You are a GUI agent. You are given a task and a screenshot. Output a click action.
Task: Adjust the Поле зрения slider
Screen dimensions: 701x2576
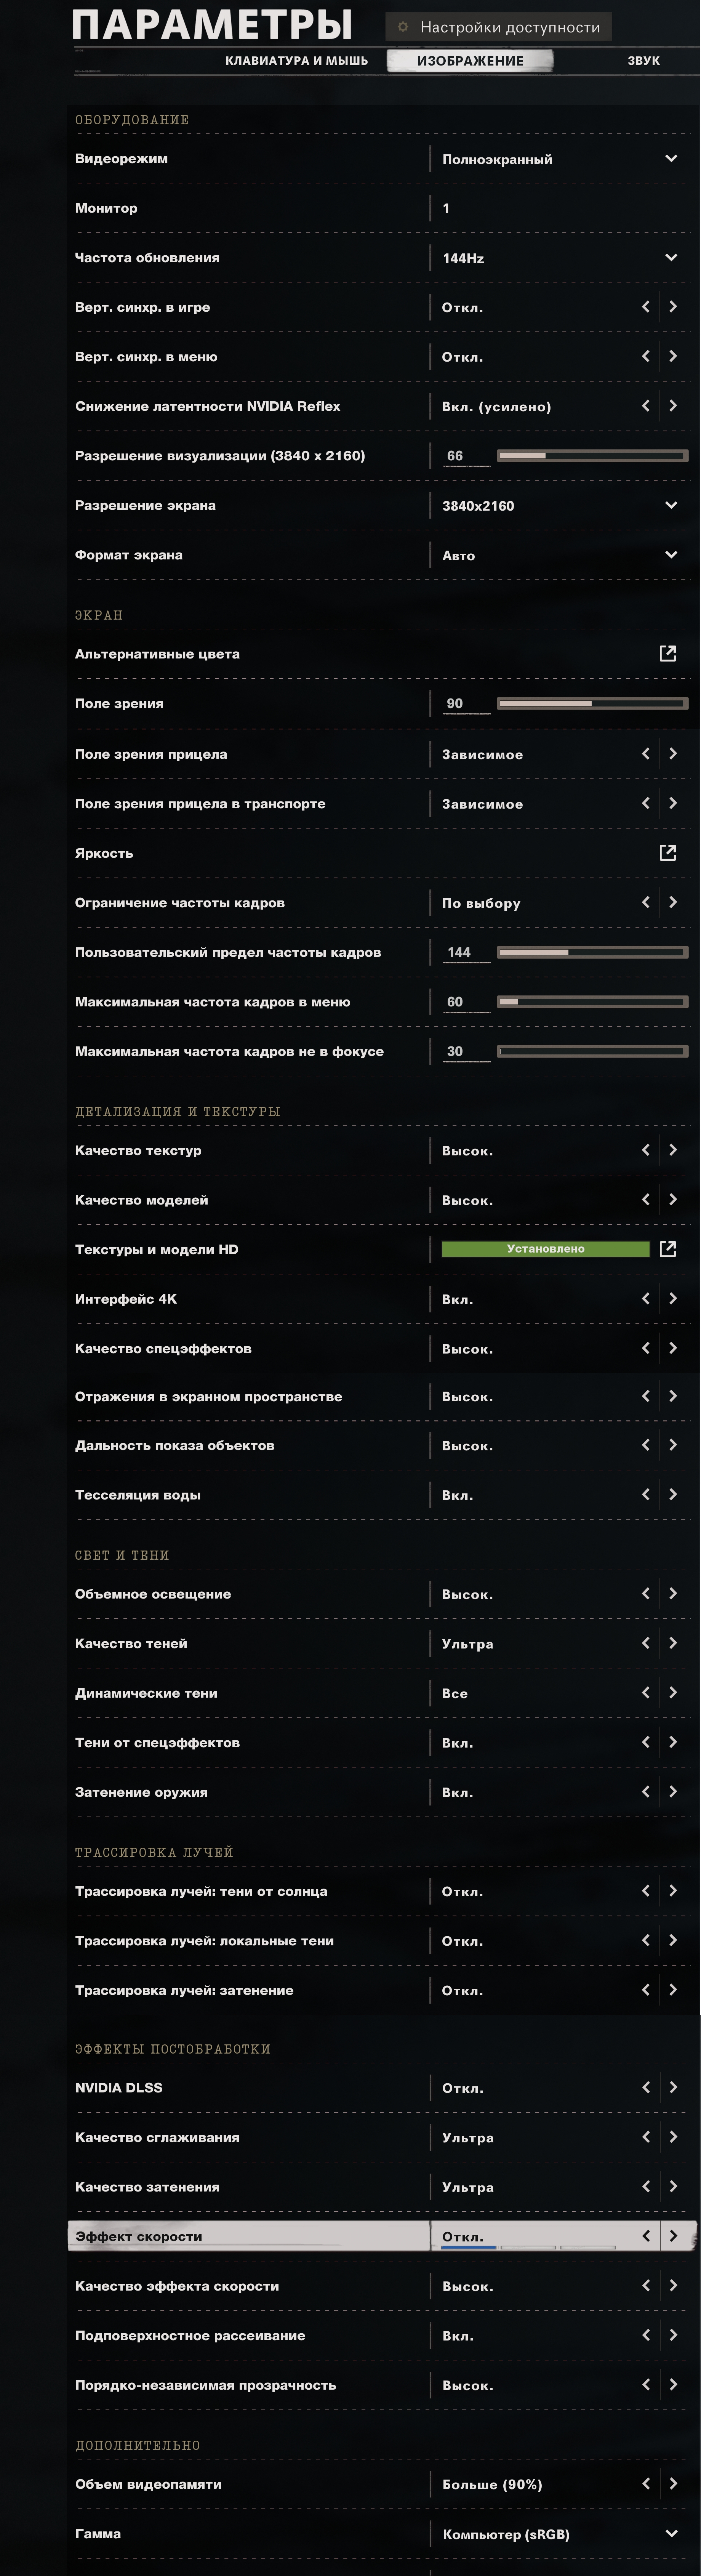(592, 703)
